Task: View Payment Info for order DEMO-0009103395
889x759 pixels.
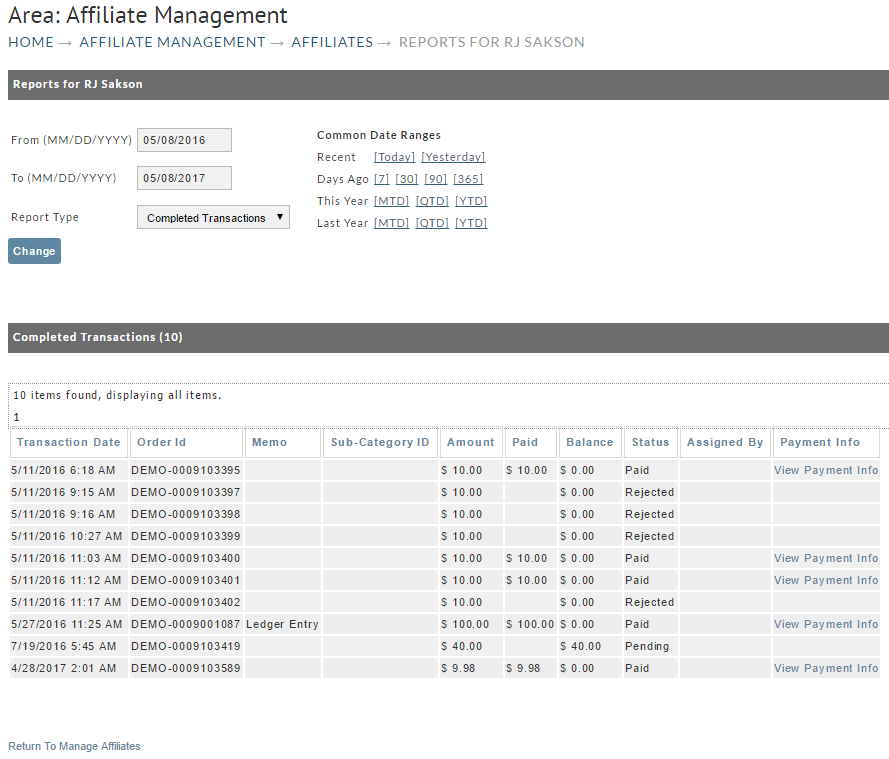Action: 826,470
